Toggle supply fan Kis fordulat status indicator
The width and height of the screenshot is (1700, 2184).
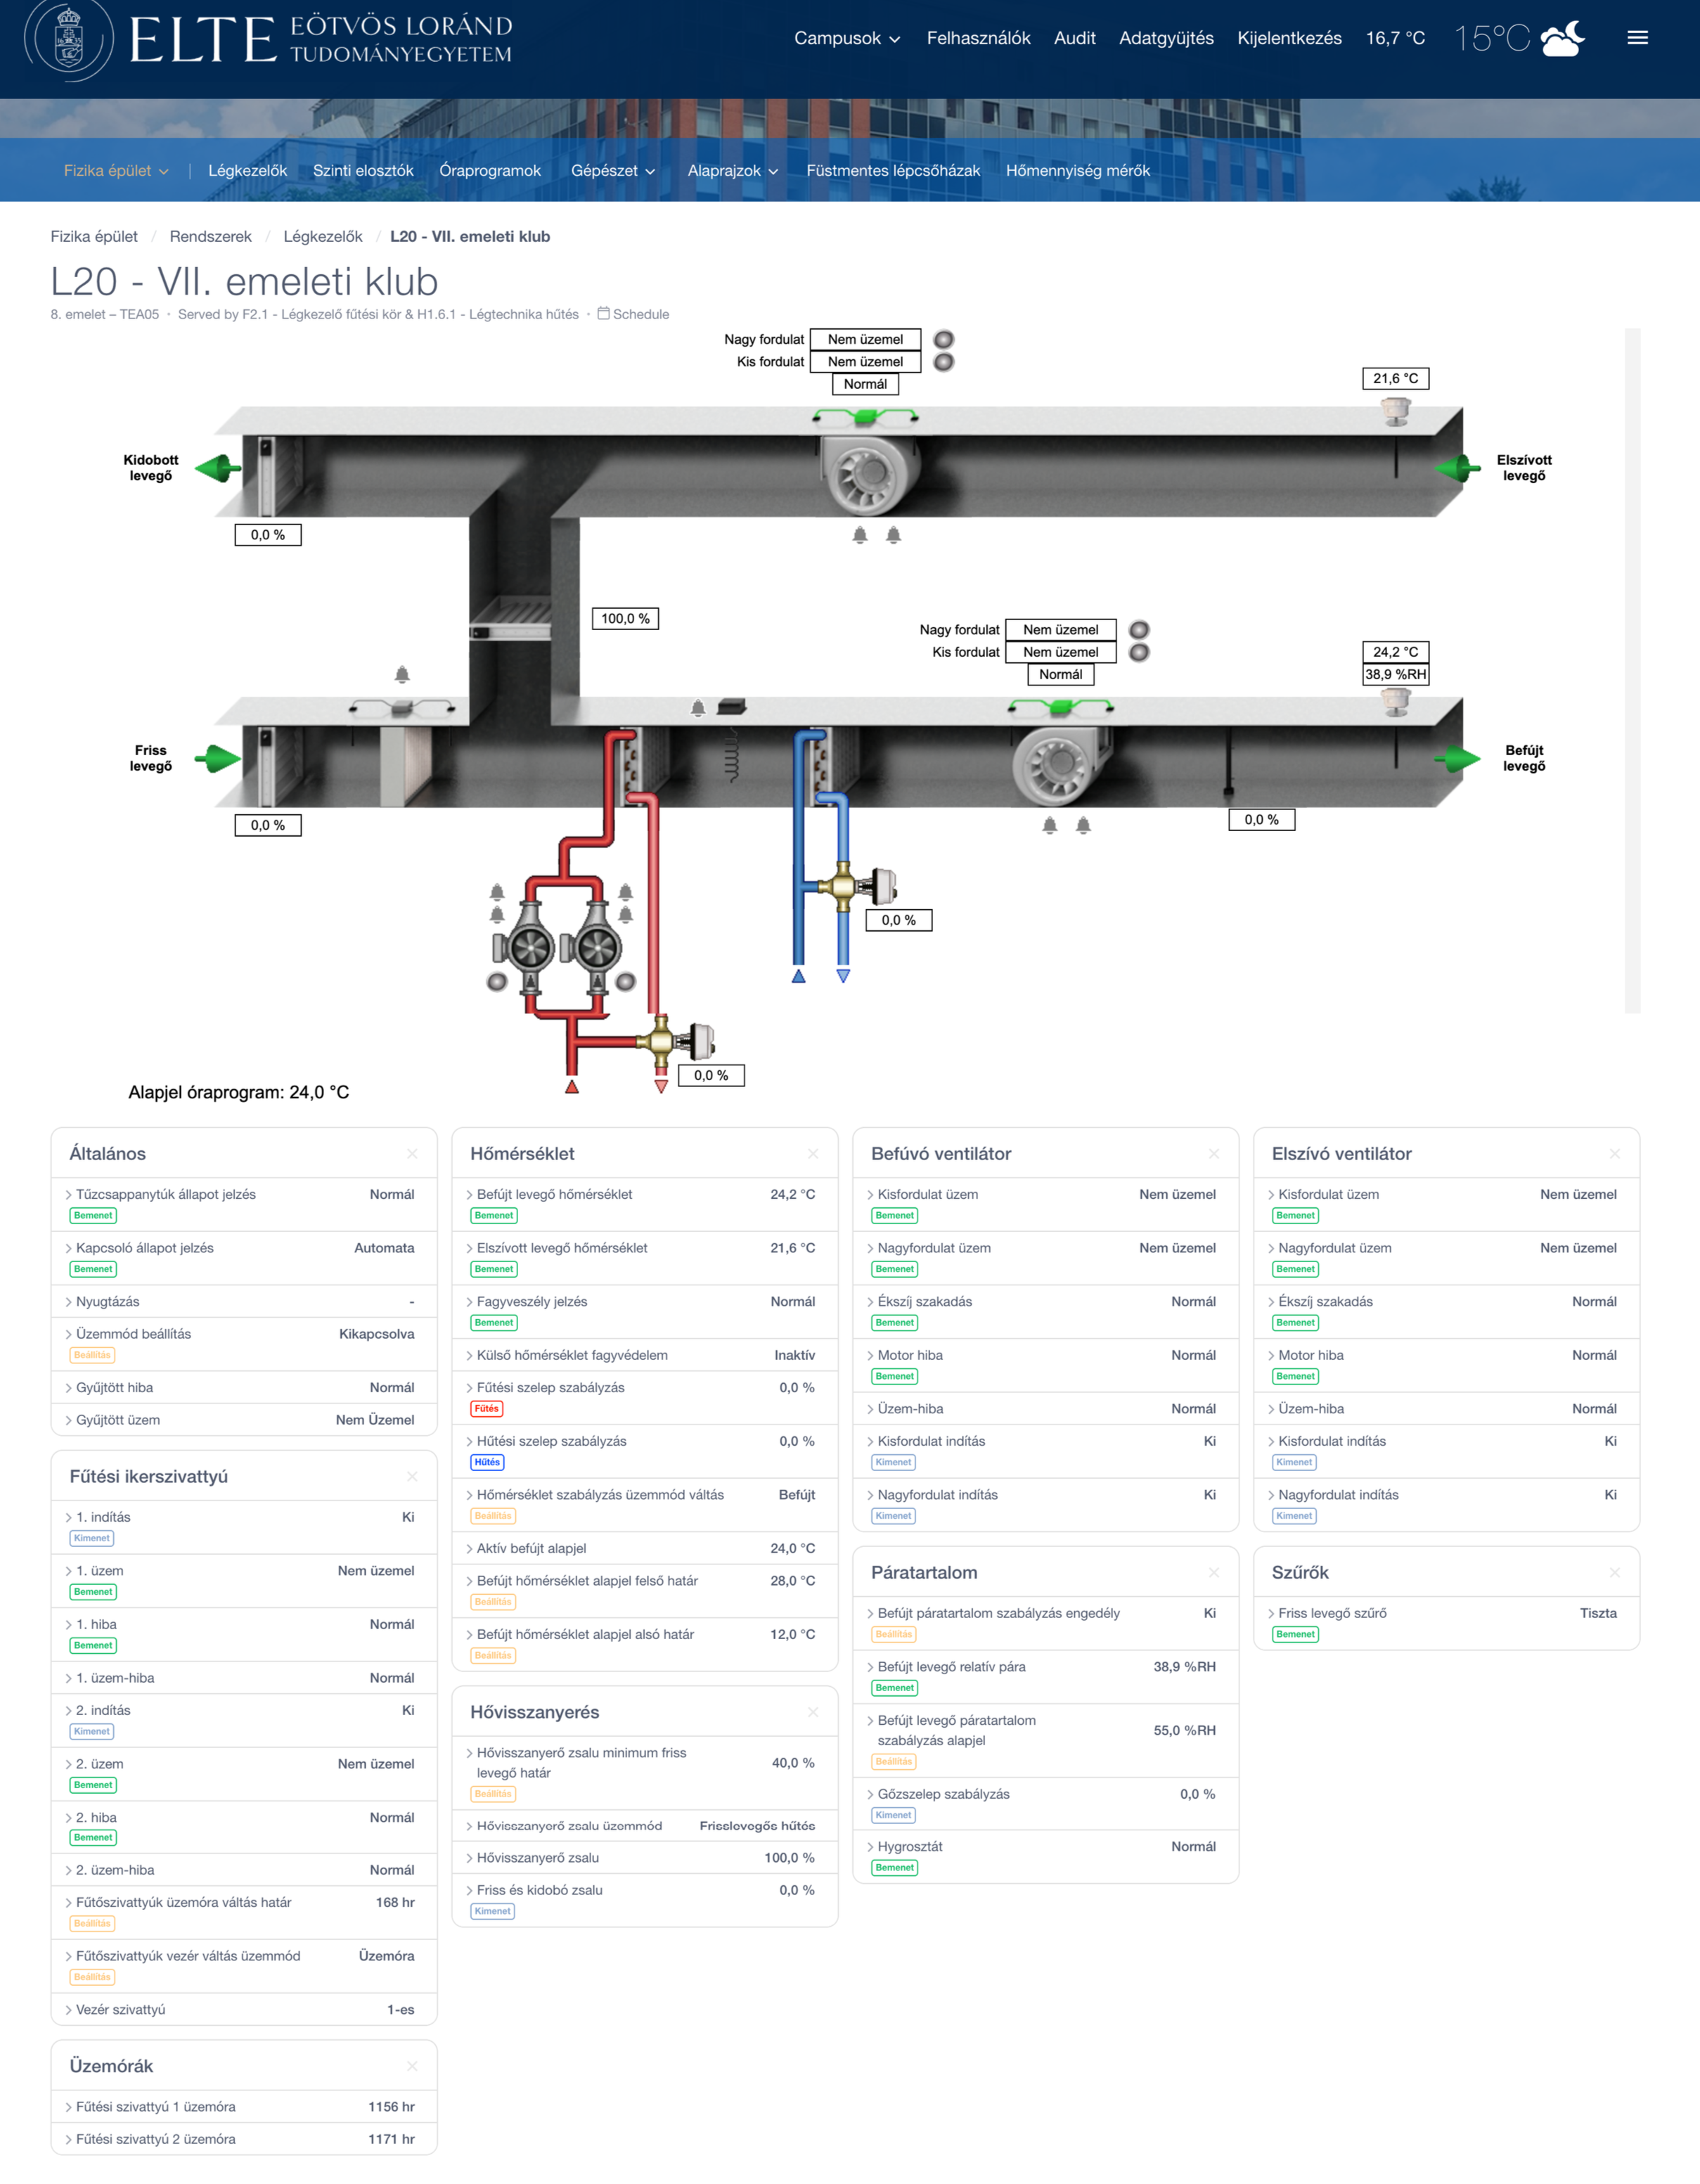[x=1139, y=652]
